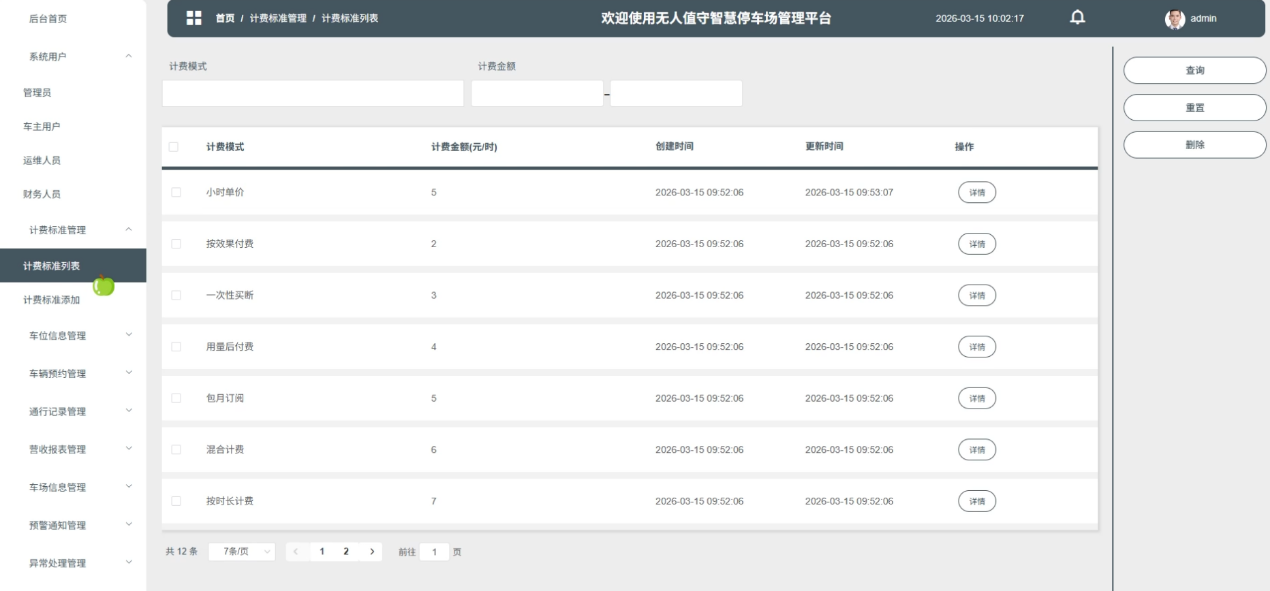Check the 用量后付费 row checkbox
This screenshot has height=591, width=1270.
pos(176,347)
